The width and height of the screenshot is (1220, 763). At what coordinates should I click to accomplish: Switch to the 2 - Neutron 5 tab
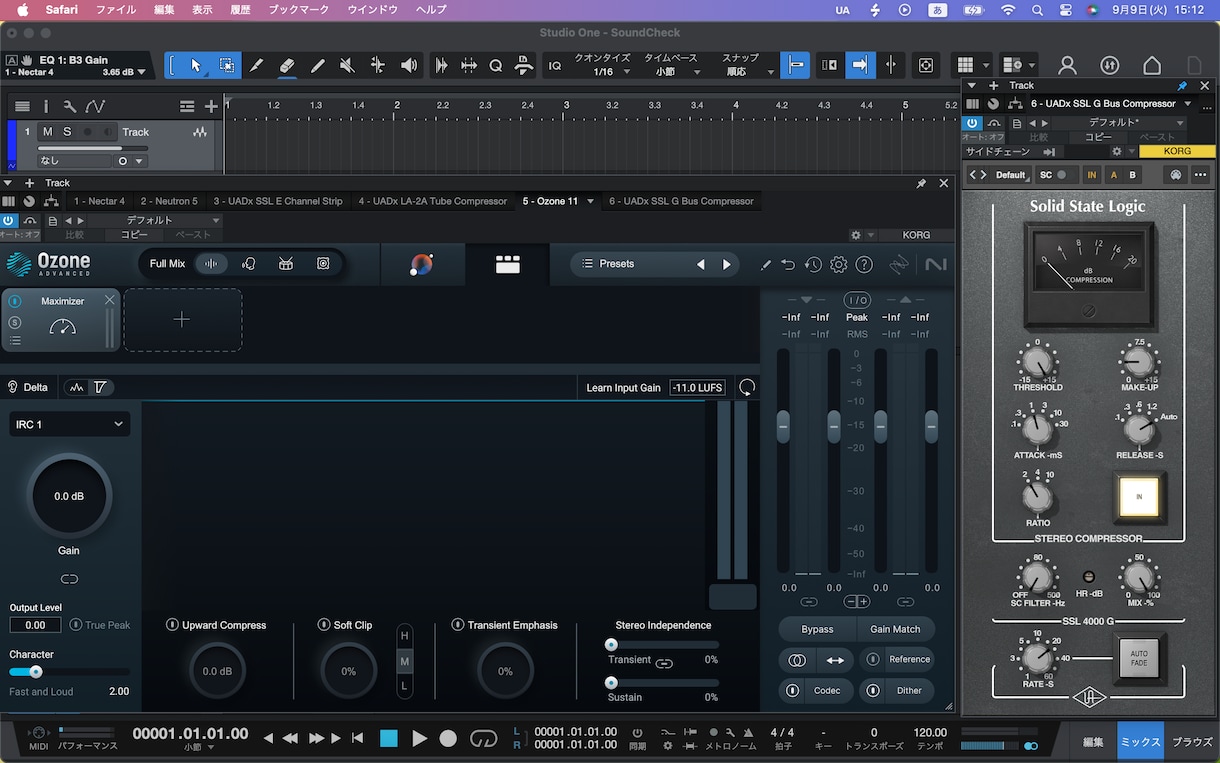[169, 201]
